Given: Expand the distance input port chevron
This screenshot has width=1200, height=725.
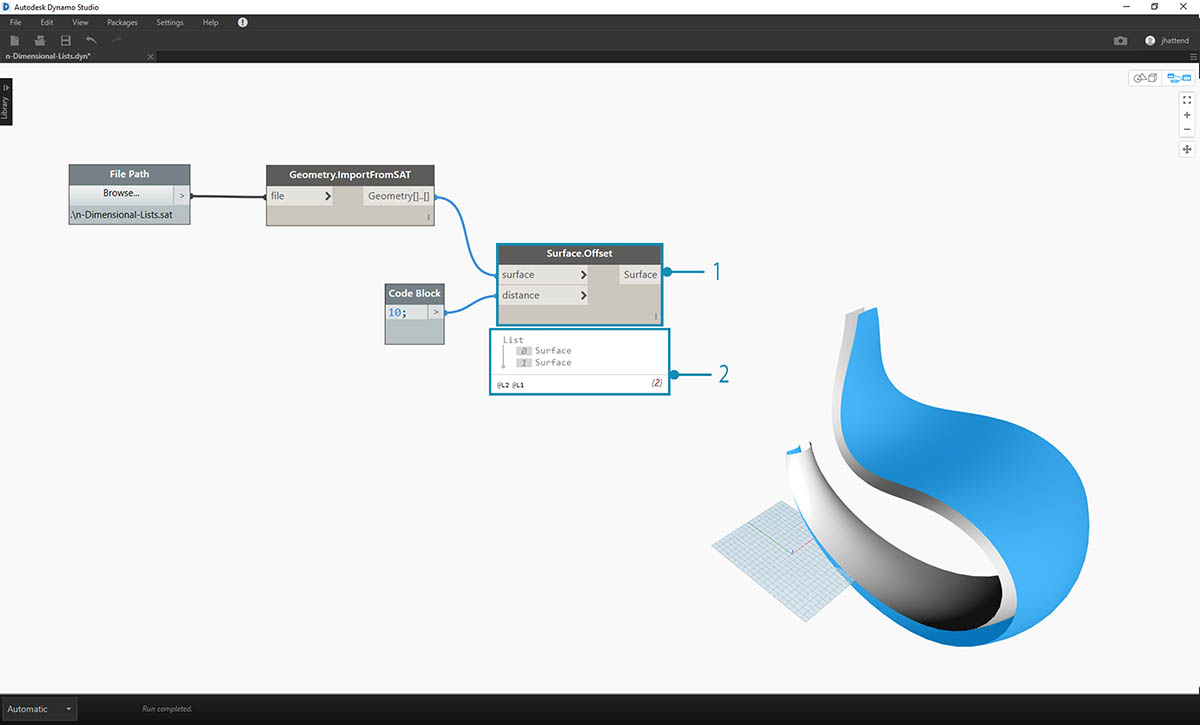Looking at the screenshot, I should pos(583,296).
